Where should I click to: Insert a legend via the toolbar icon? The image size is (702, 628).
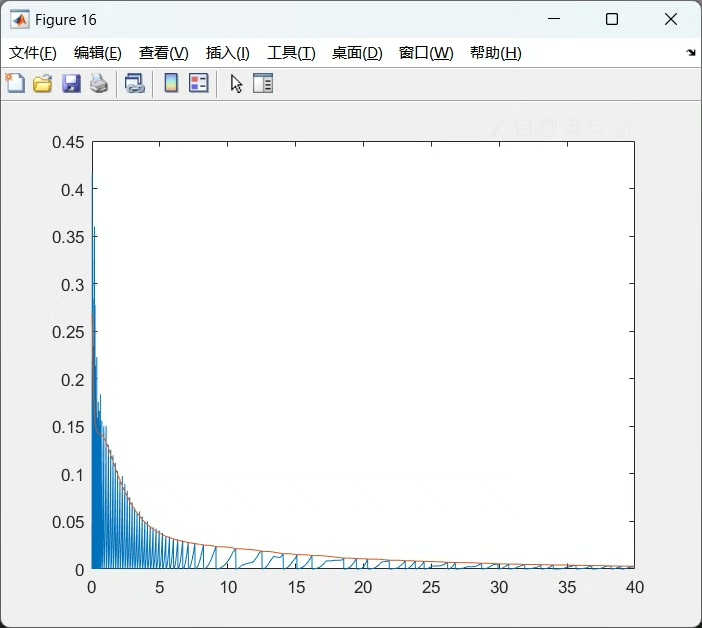199,83
